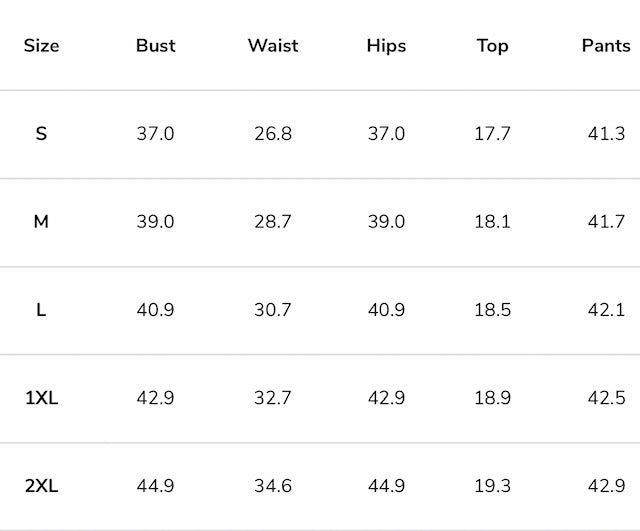The image size is (640, 531).
Task: Select the S size row label
Action: (x=41, y=134)
